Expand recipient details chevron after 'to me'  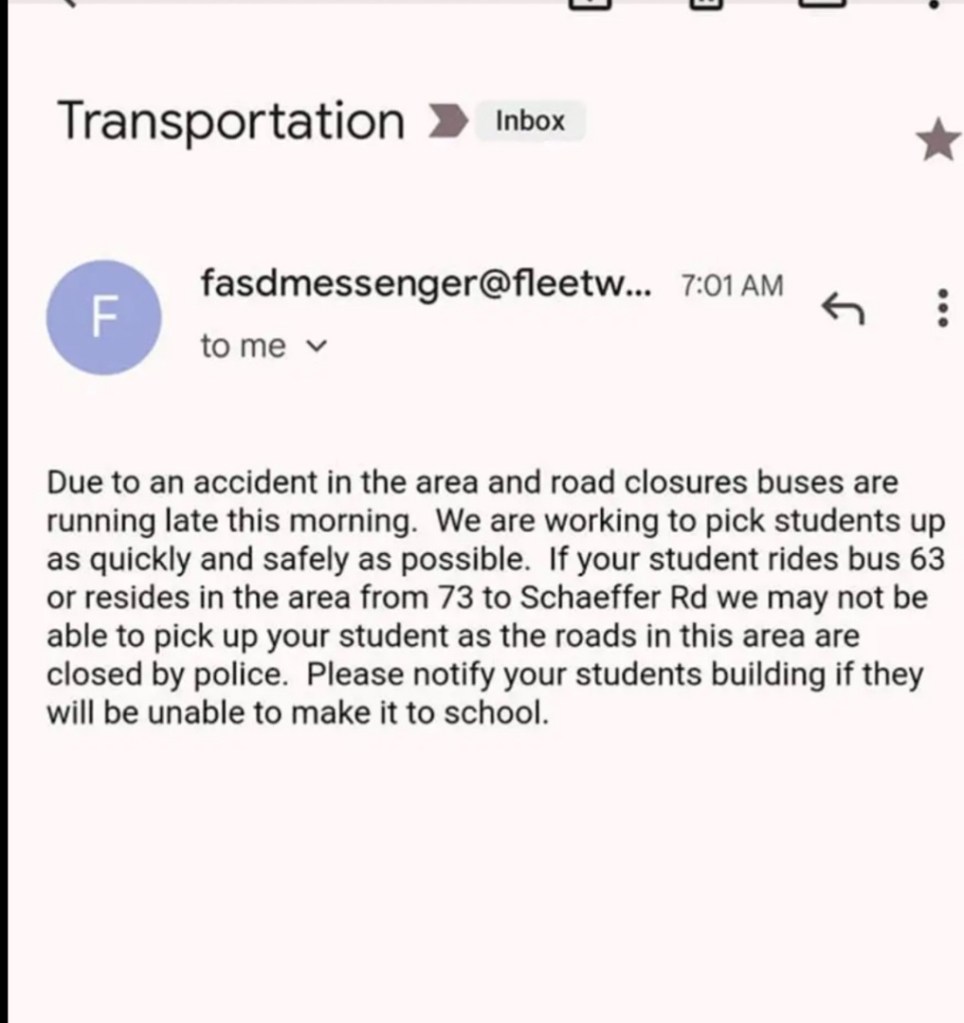point(316,347)
